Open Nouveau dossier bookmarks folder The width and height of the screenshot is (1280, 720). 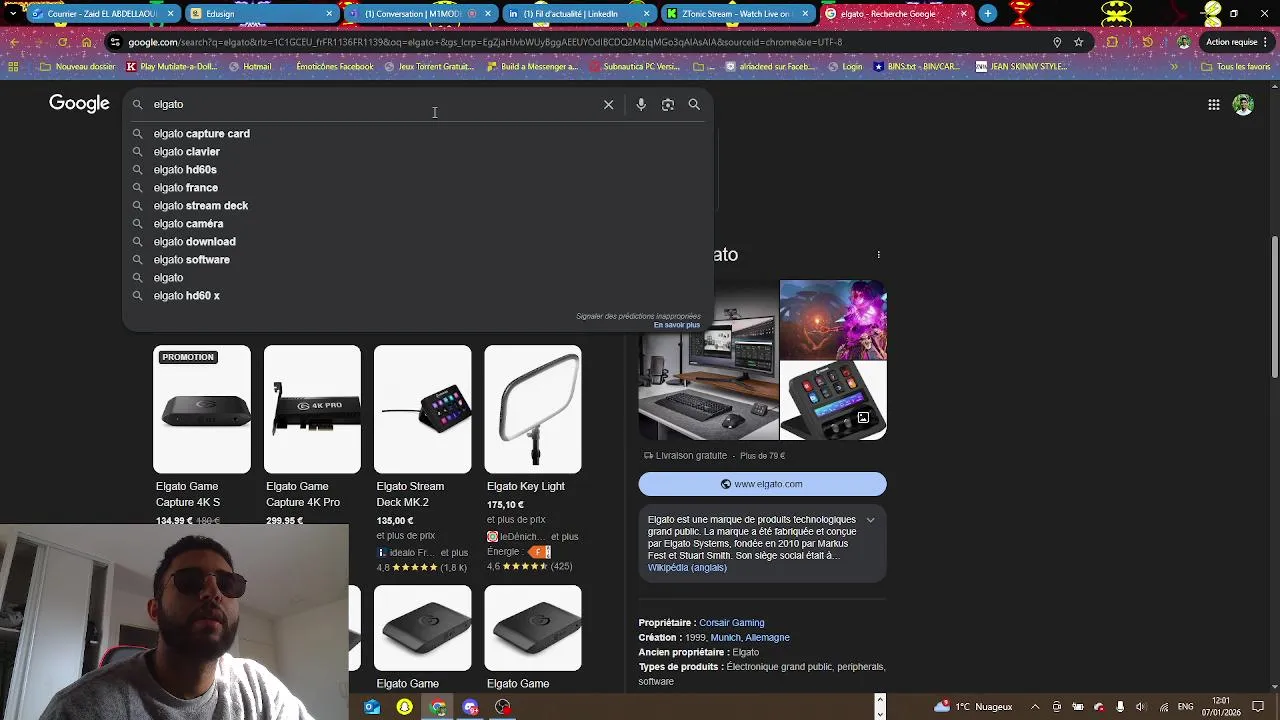(78, 67)
